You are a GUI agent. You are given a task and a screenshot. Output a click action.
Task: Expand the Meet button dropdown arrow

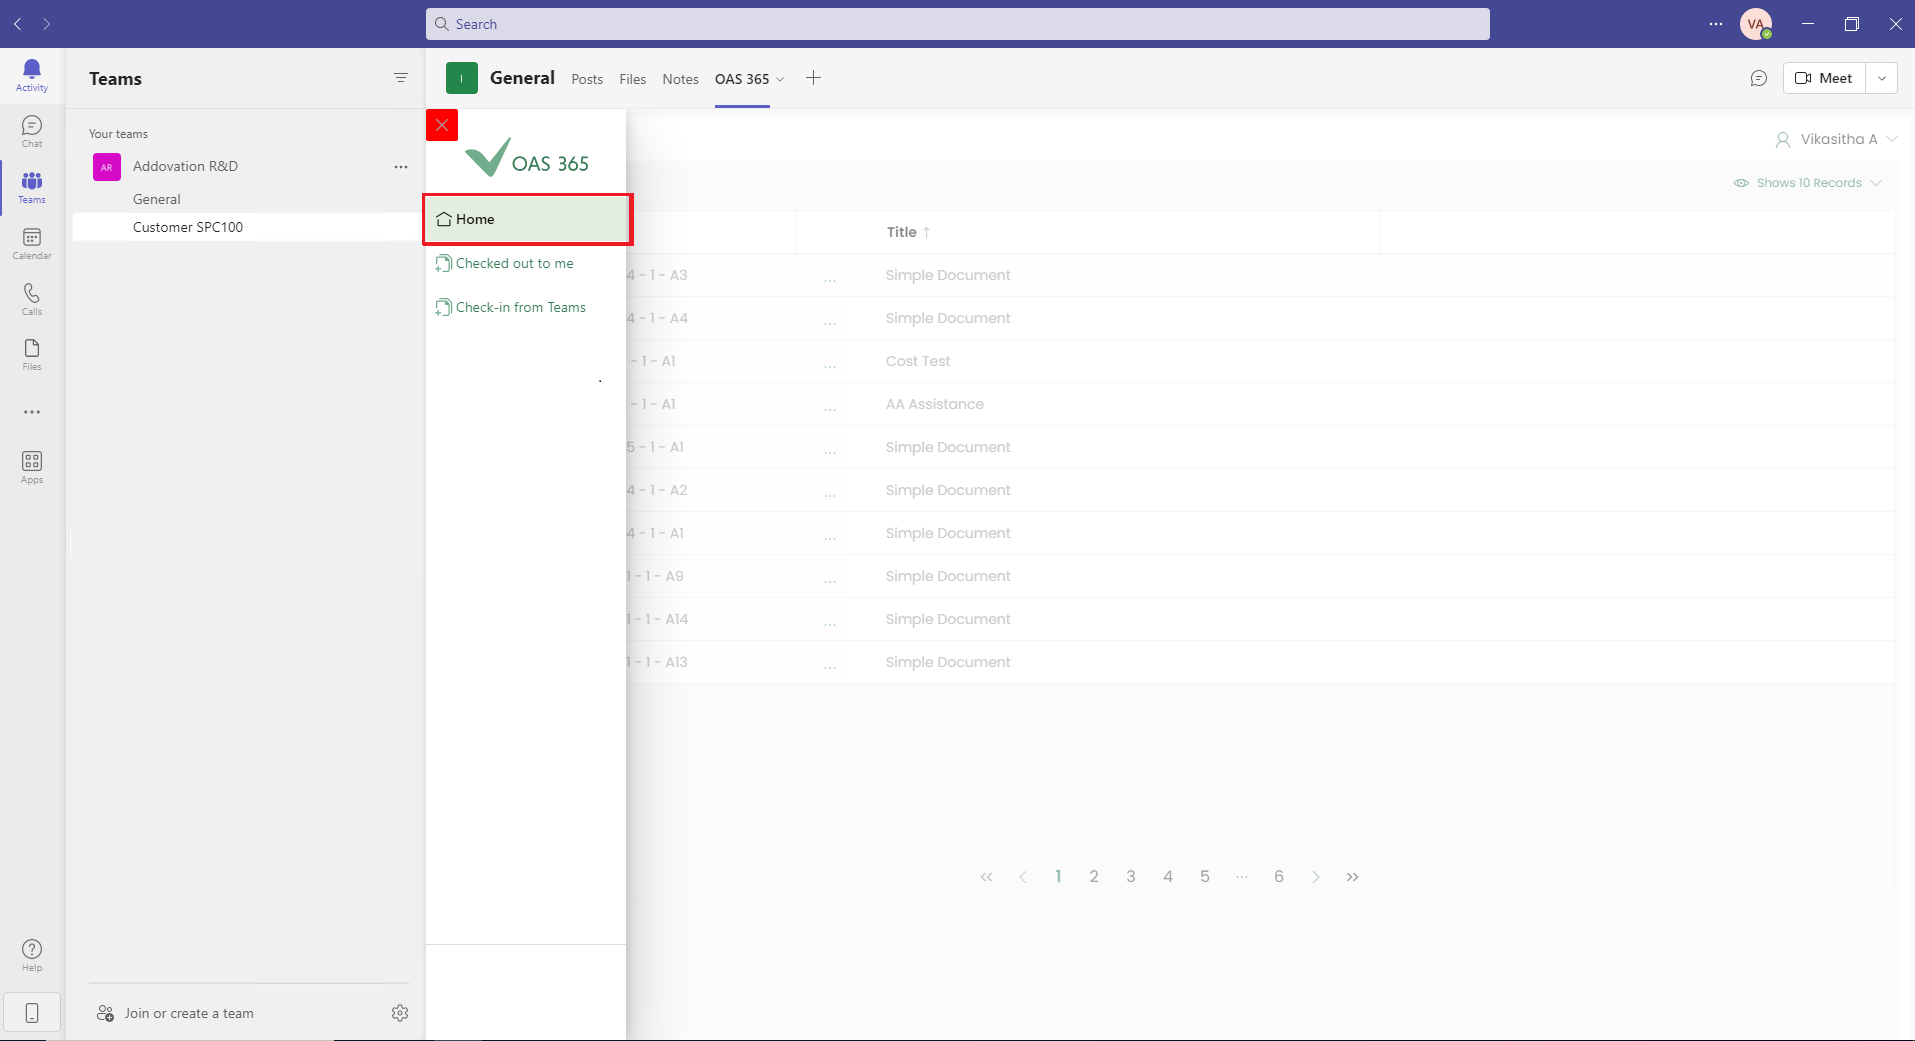tap(1881, 78)
